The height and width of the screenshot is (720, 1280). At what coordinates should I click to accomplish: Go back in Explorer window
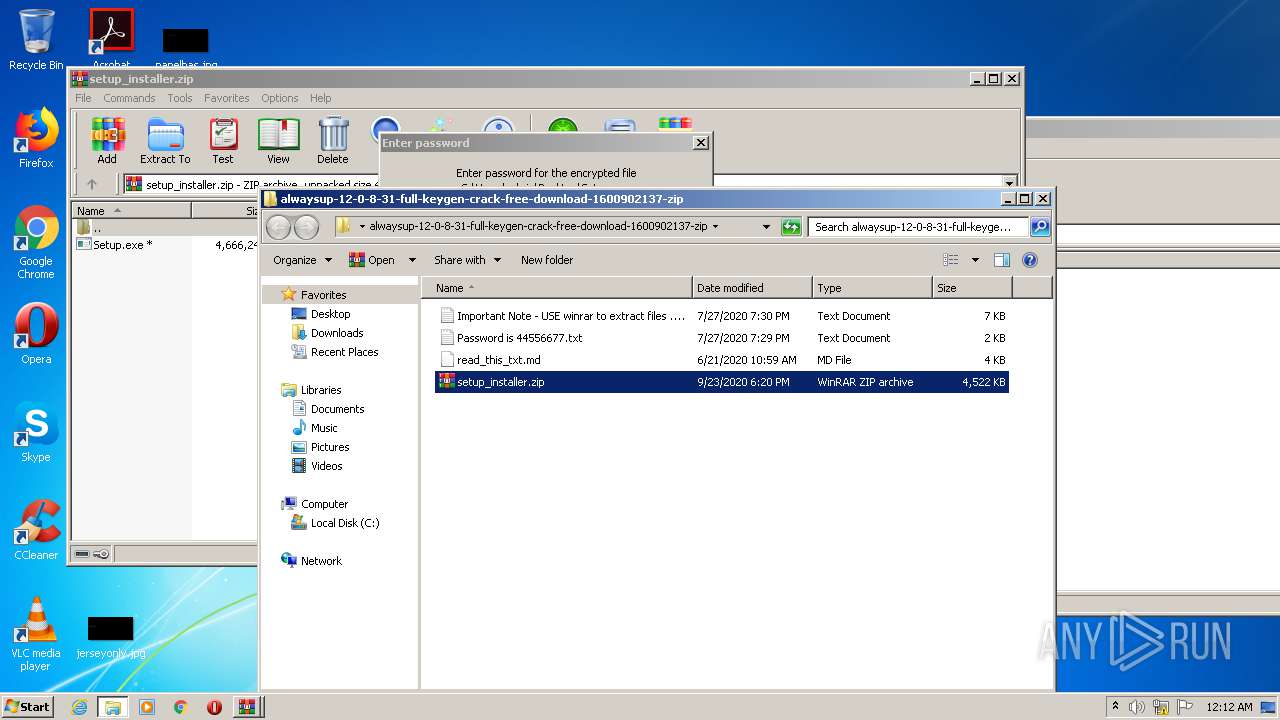tap(279, 227)
